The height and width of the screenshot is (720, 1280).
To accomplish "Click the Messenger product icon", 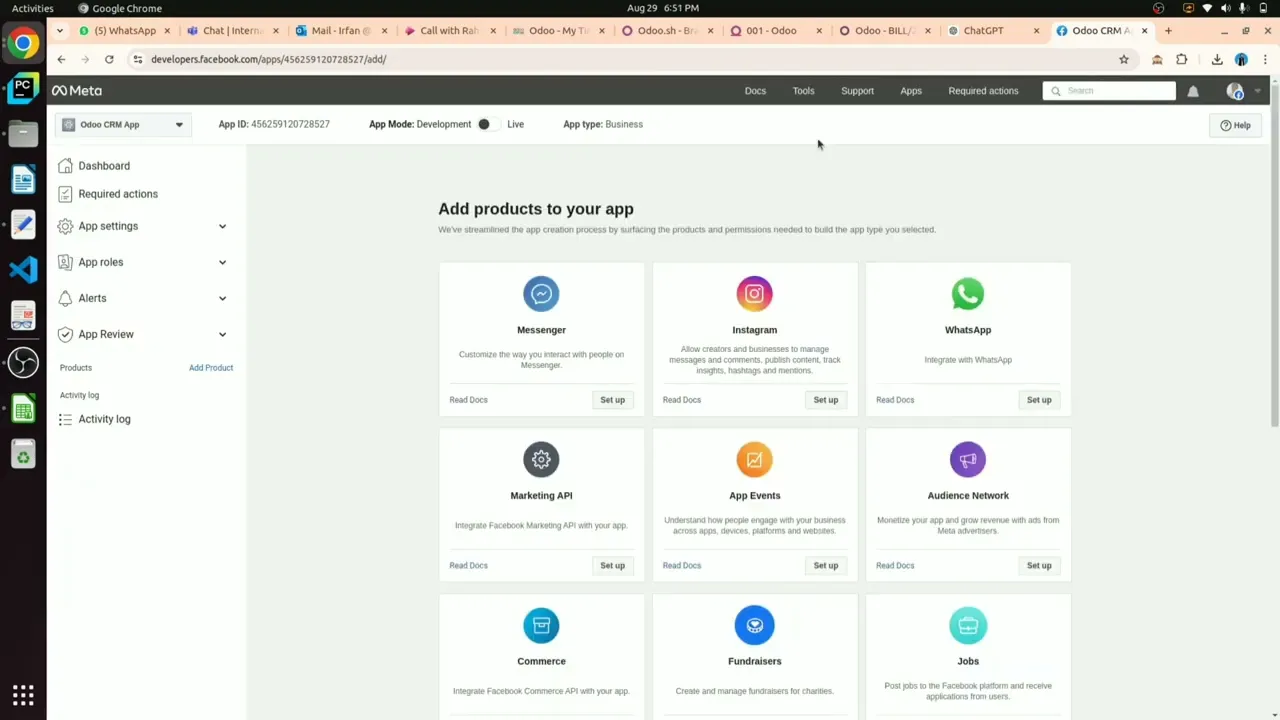I will point(541,294).
